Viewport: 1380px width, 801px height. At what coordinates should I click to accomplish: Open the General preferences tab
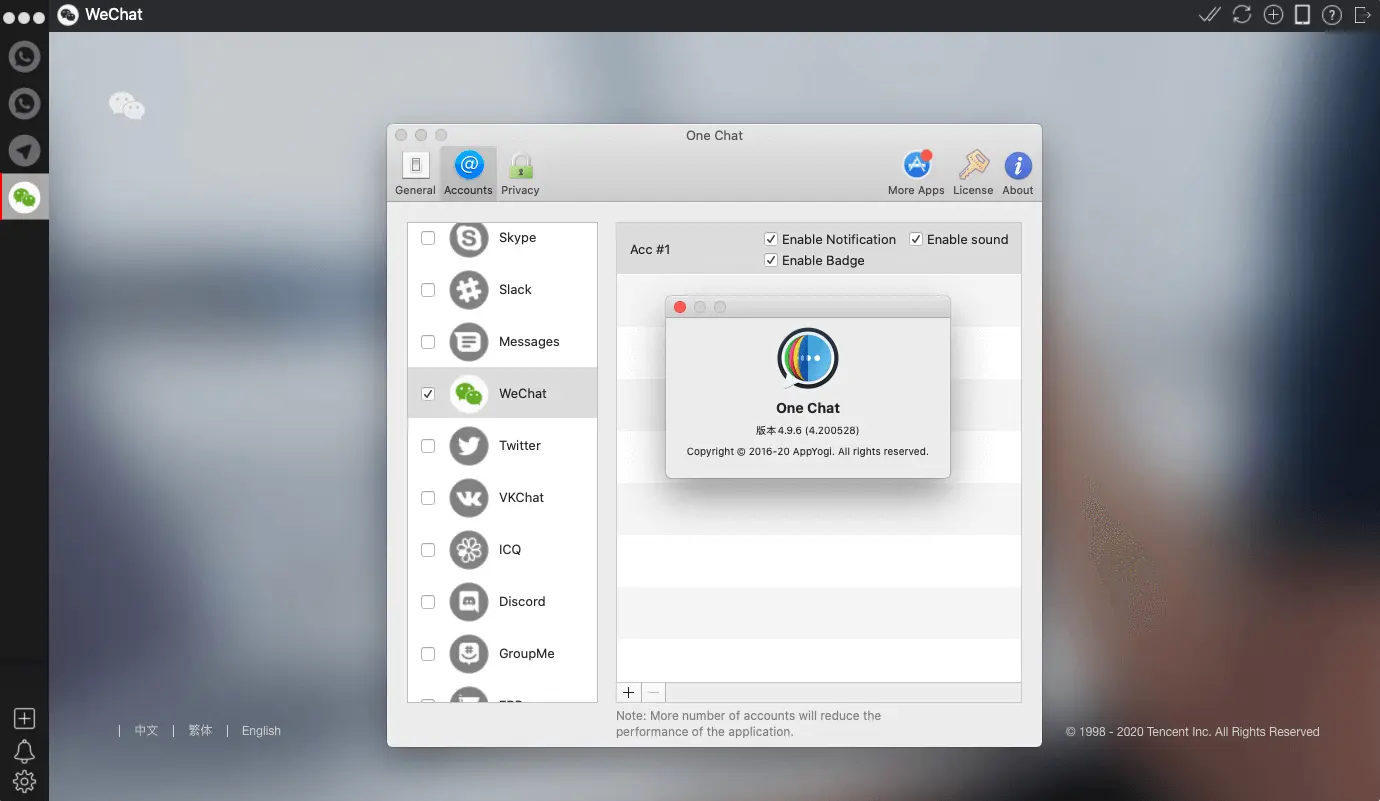tap(415, 174)
